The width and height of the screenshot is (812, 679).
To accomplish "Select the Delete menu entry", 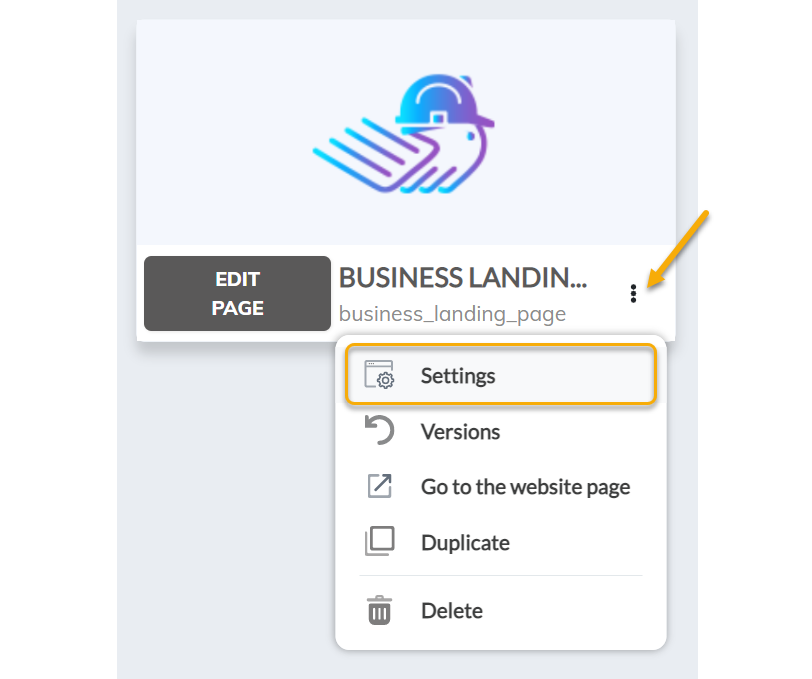I will pyautogui.click(x=501, y=611).
